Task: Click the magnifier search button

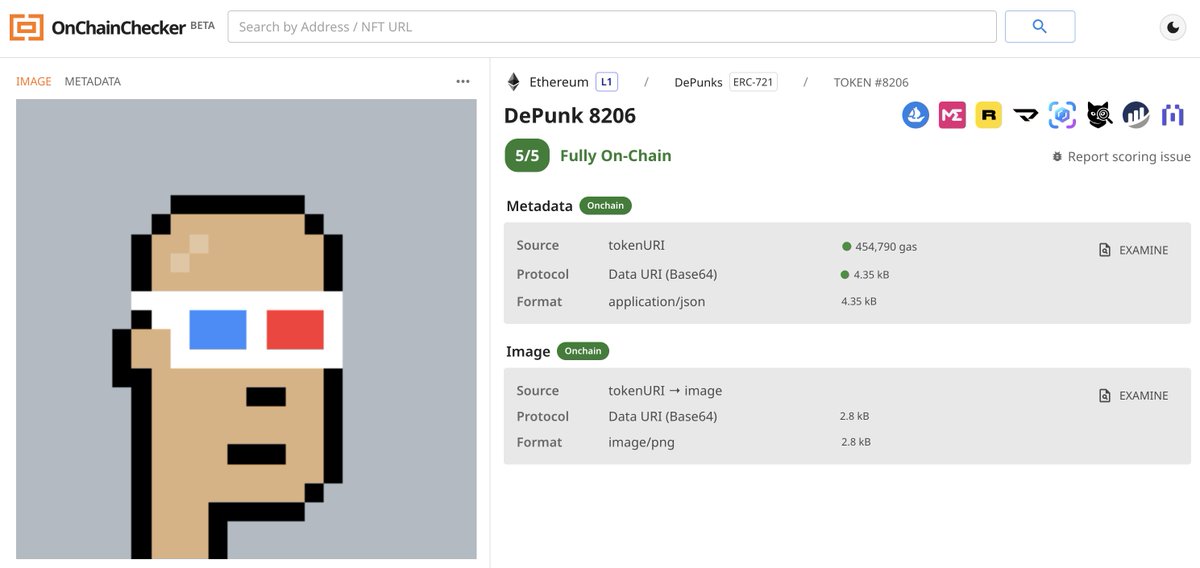Action: point(1040,27)
